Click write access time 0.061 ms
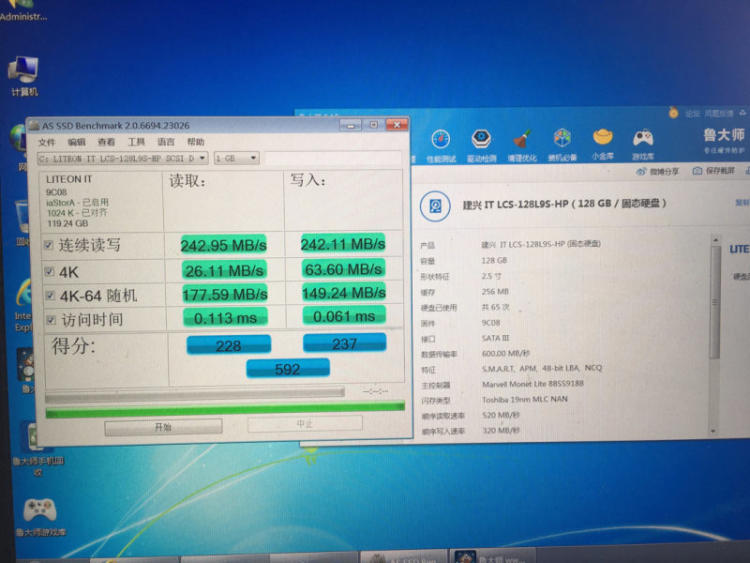Screen dimensions: 750x563 [344, 316]
